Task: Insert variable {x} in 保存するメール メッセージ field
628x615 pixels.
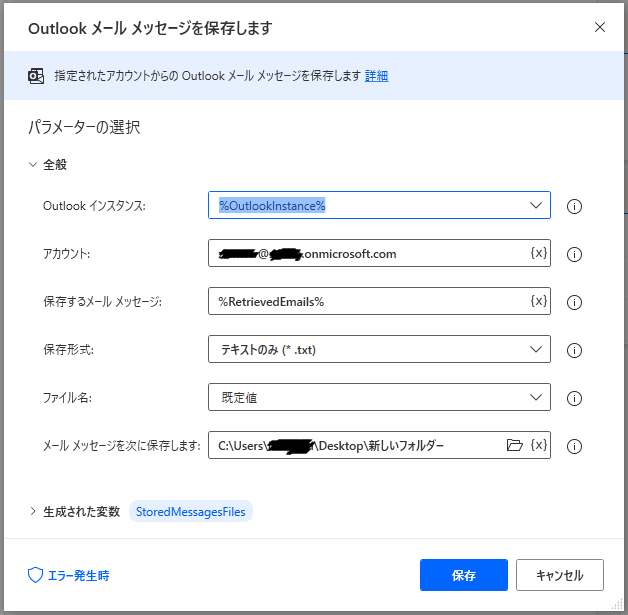Action: tap(538, 302)
